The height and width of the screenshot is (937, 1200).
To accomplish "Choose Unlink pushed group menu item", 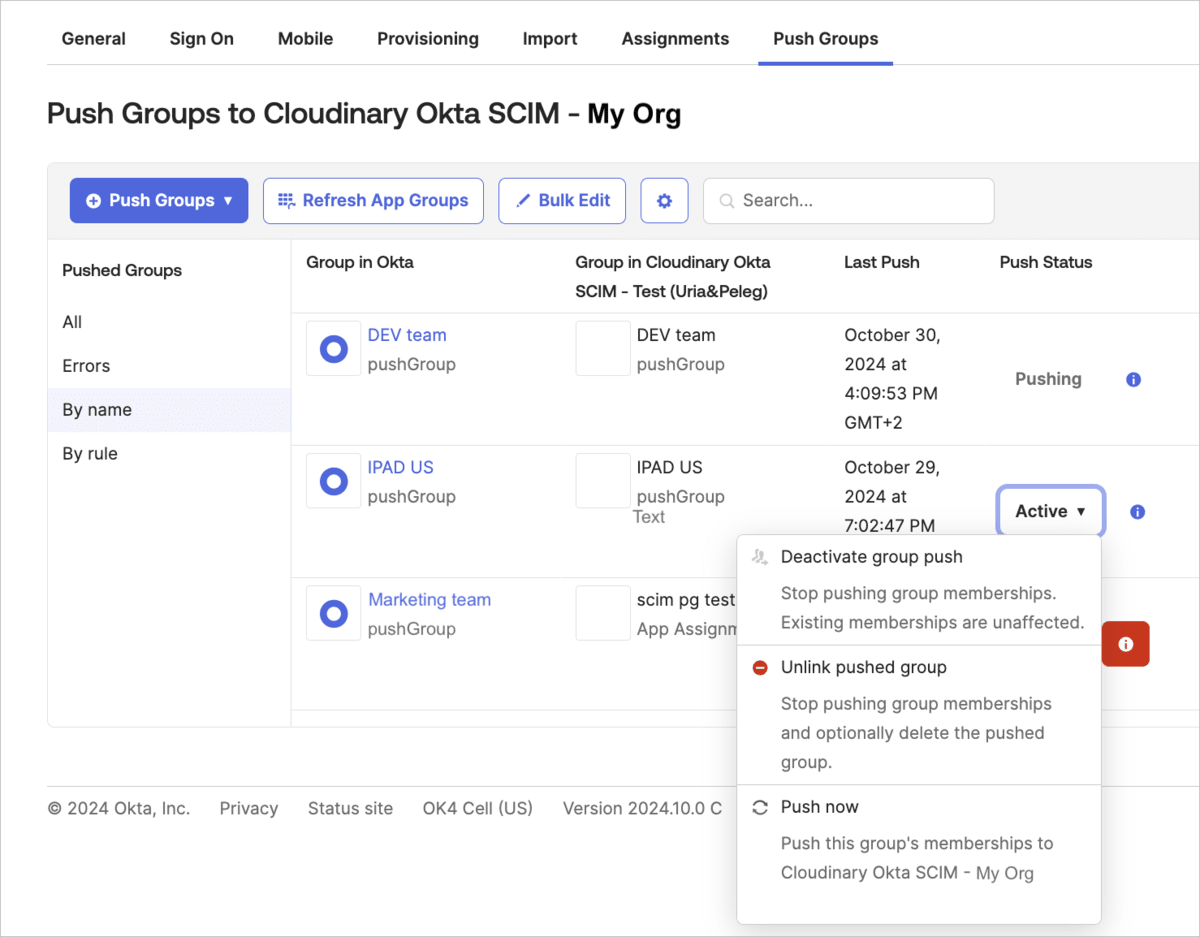I will 919,715.
